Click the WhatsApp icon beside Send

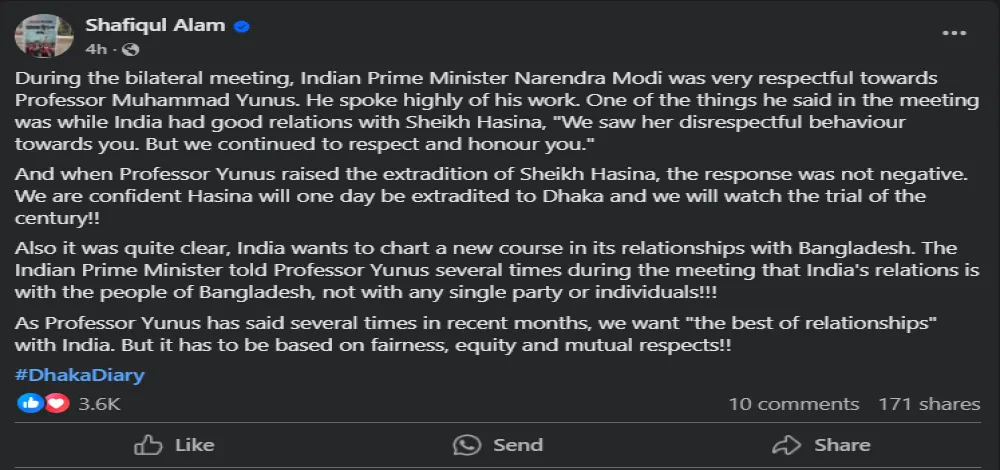466,444
